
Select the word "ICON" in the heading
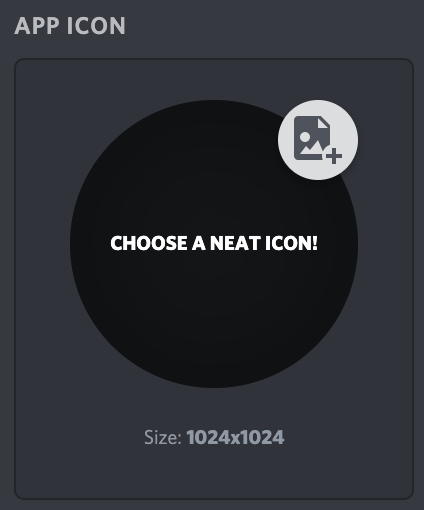[x=96, y=26]
